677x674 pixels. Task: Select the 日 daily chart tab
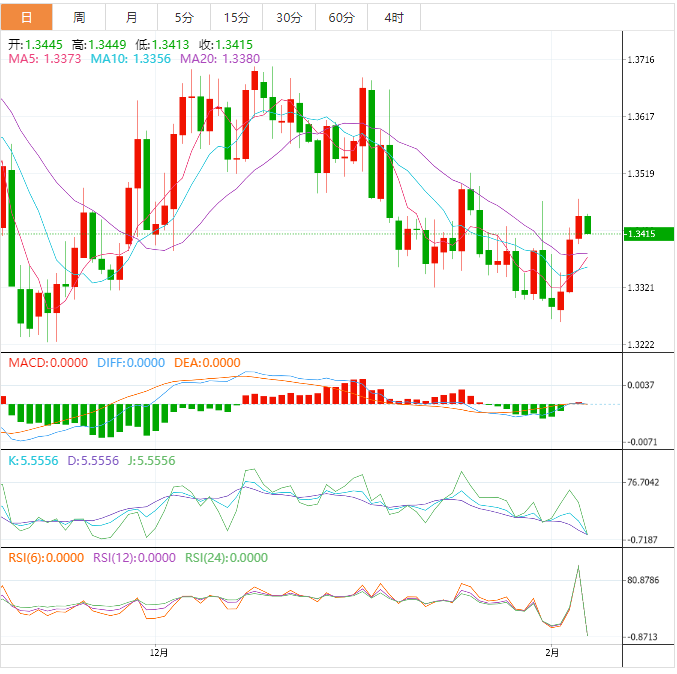(26, 17)
